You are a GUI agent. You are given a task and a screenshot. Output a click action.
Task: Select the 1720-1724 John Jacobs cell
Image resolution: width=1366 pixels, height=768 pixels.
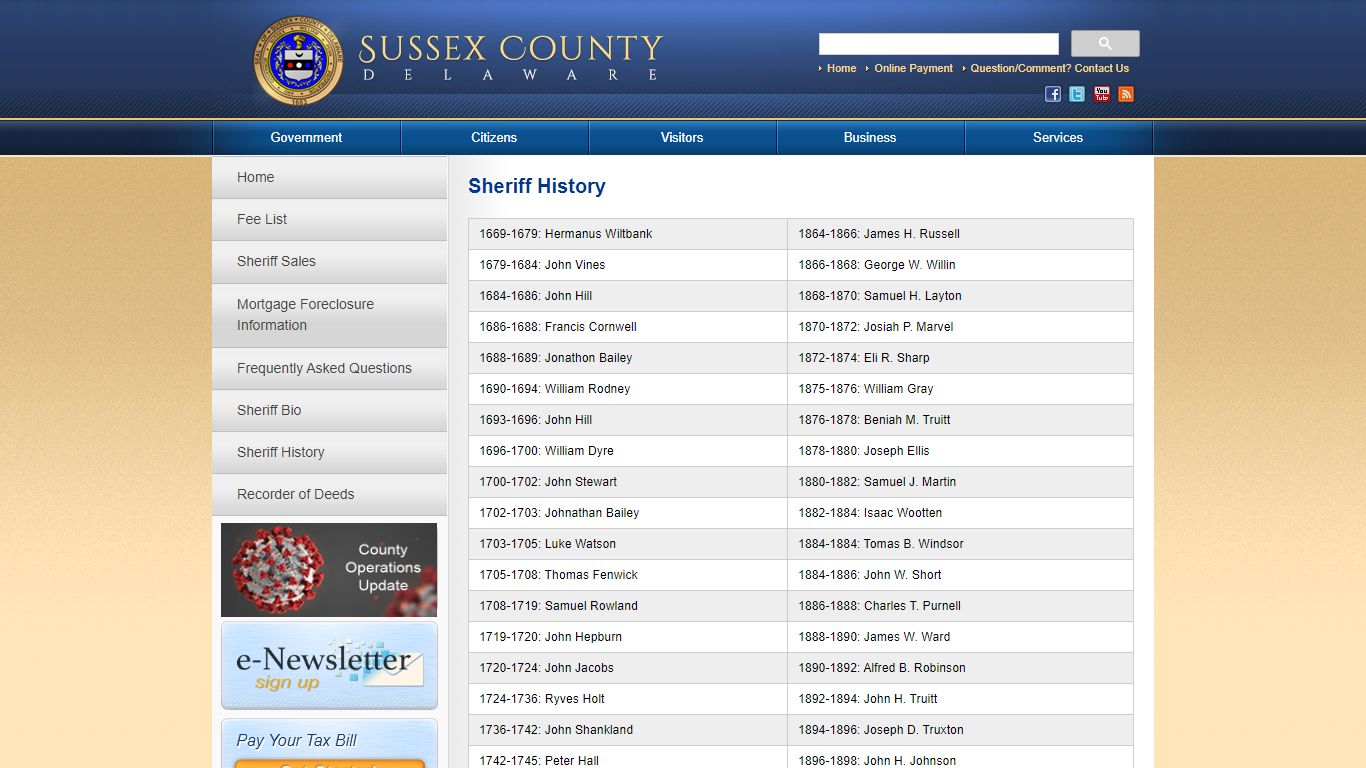click(628, 668)
